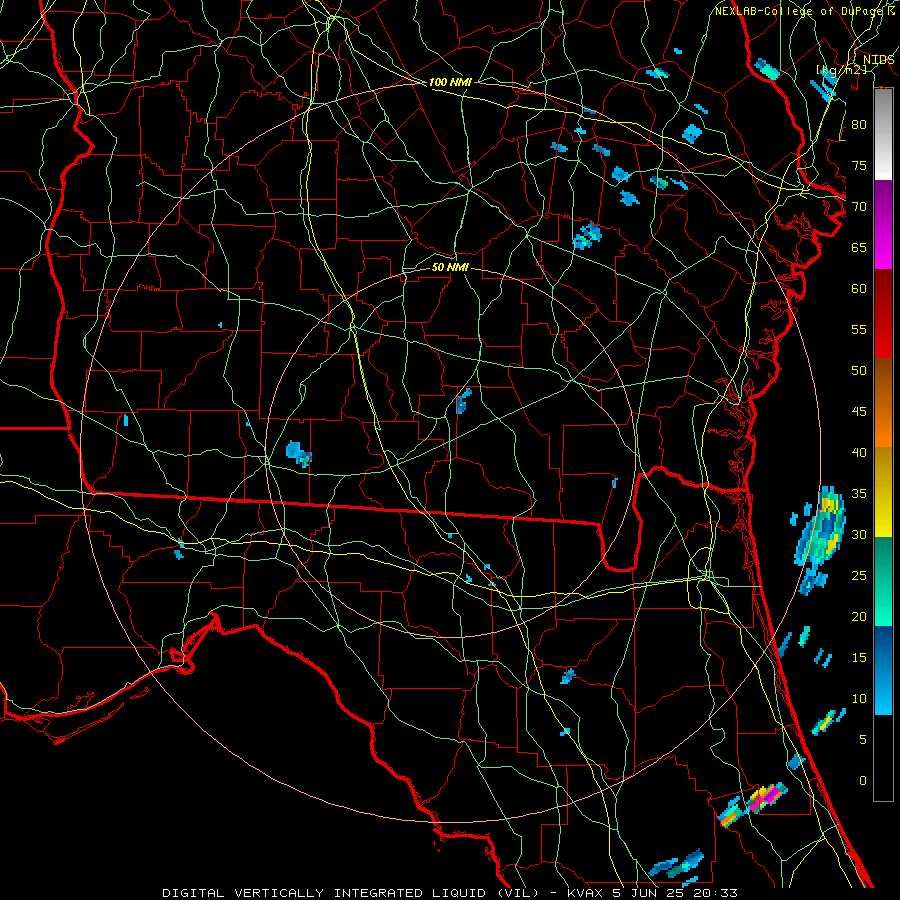900x900 pixels.
Task: Click the white-gray segment of the color bar
Action: pos(883,134)
